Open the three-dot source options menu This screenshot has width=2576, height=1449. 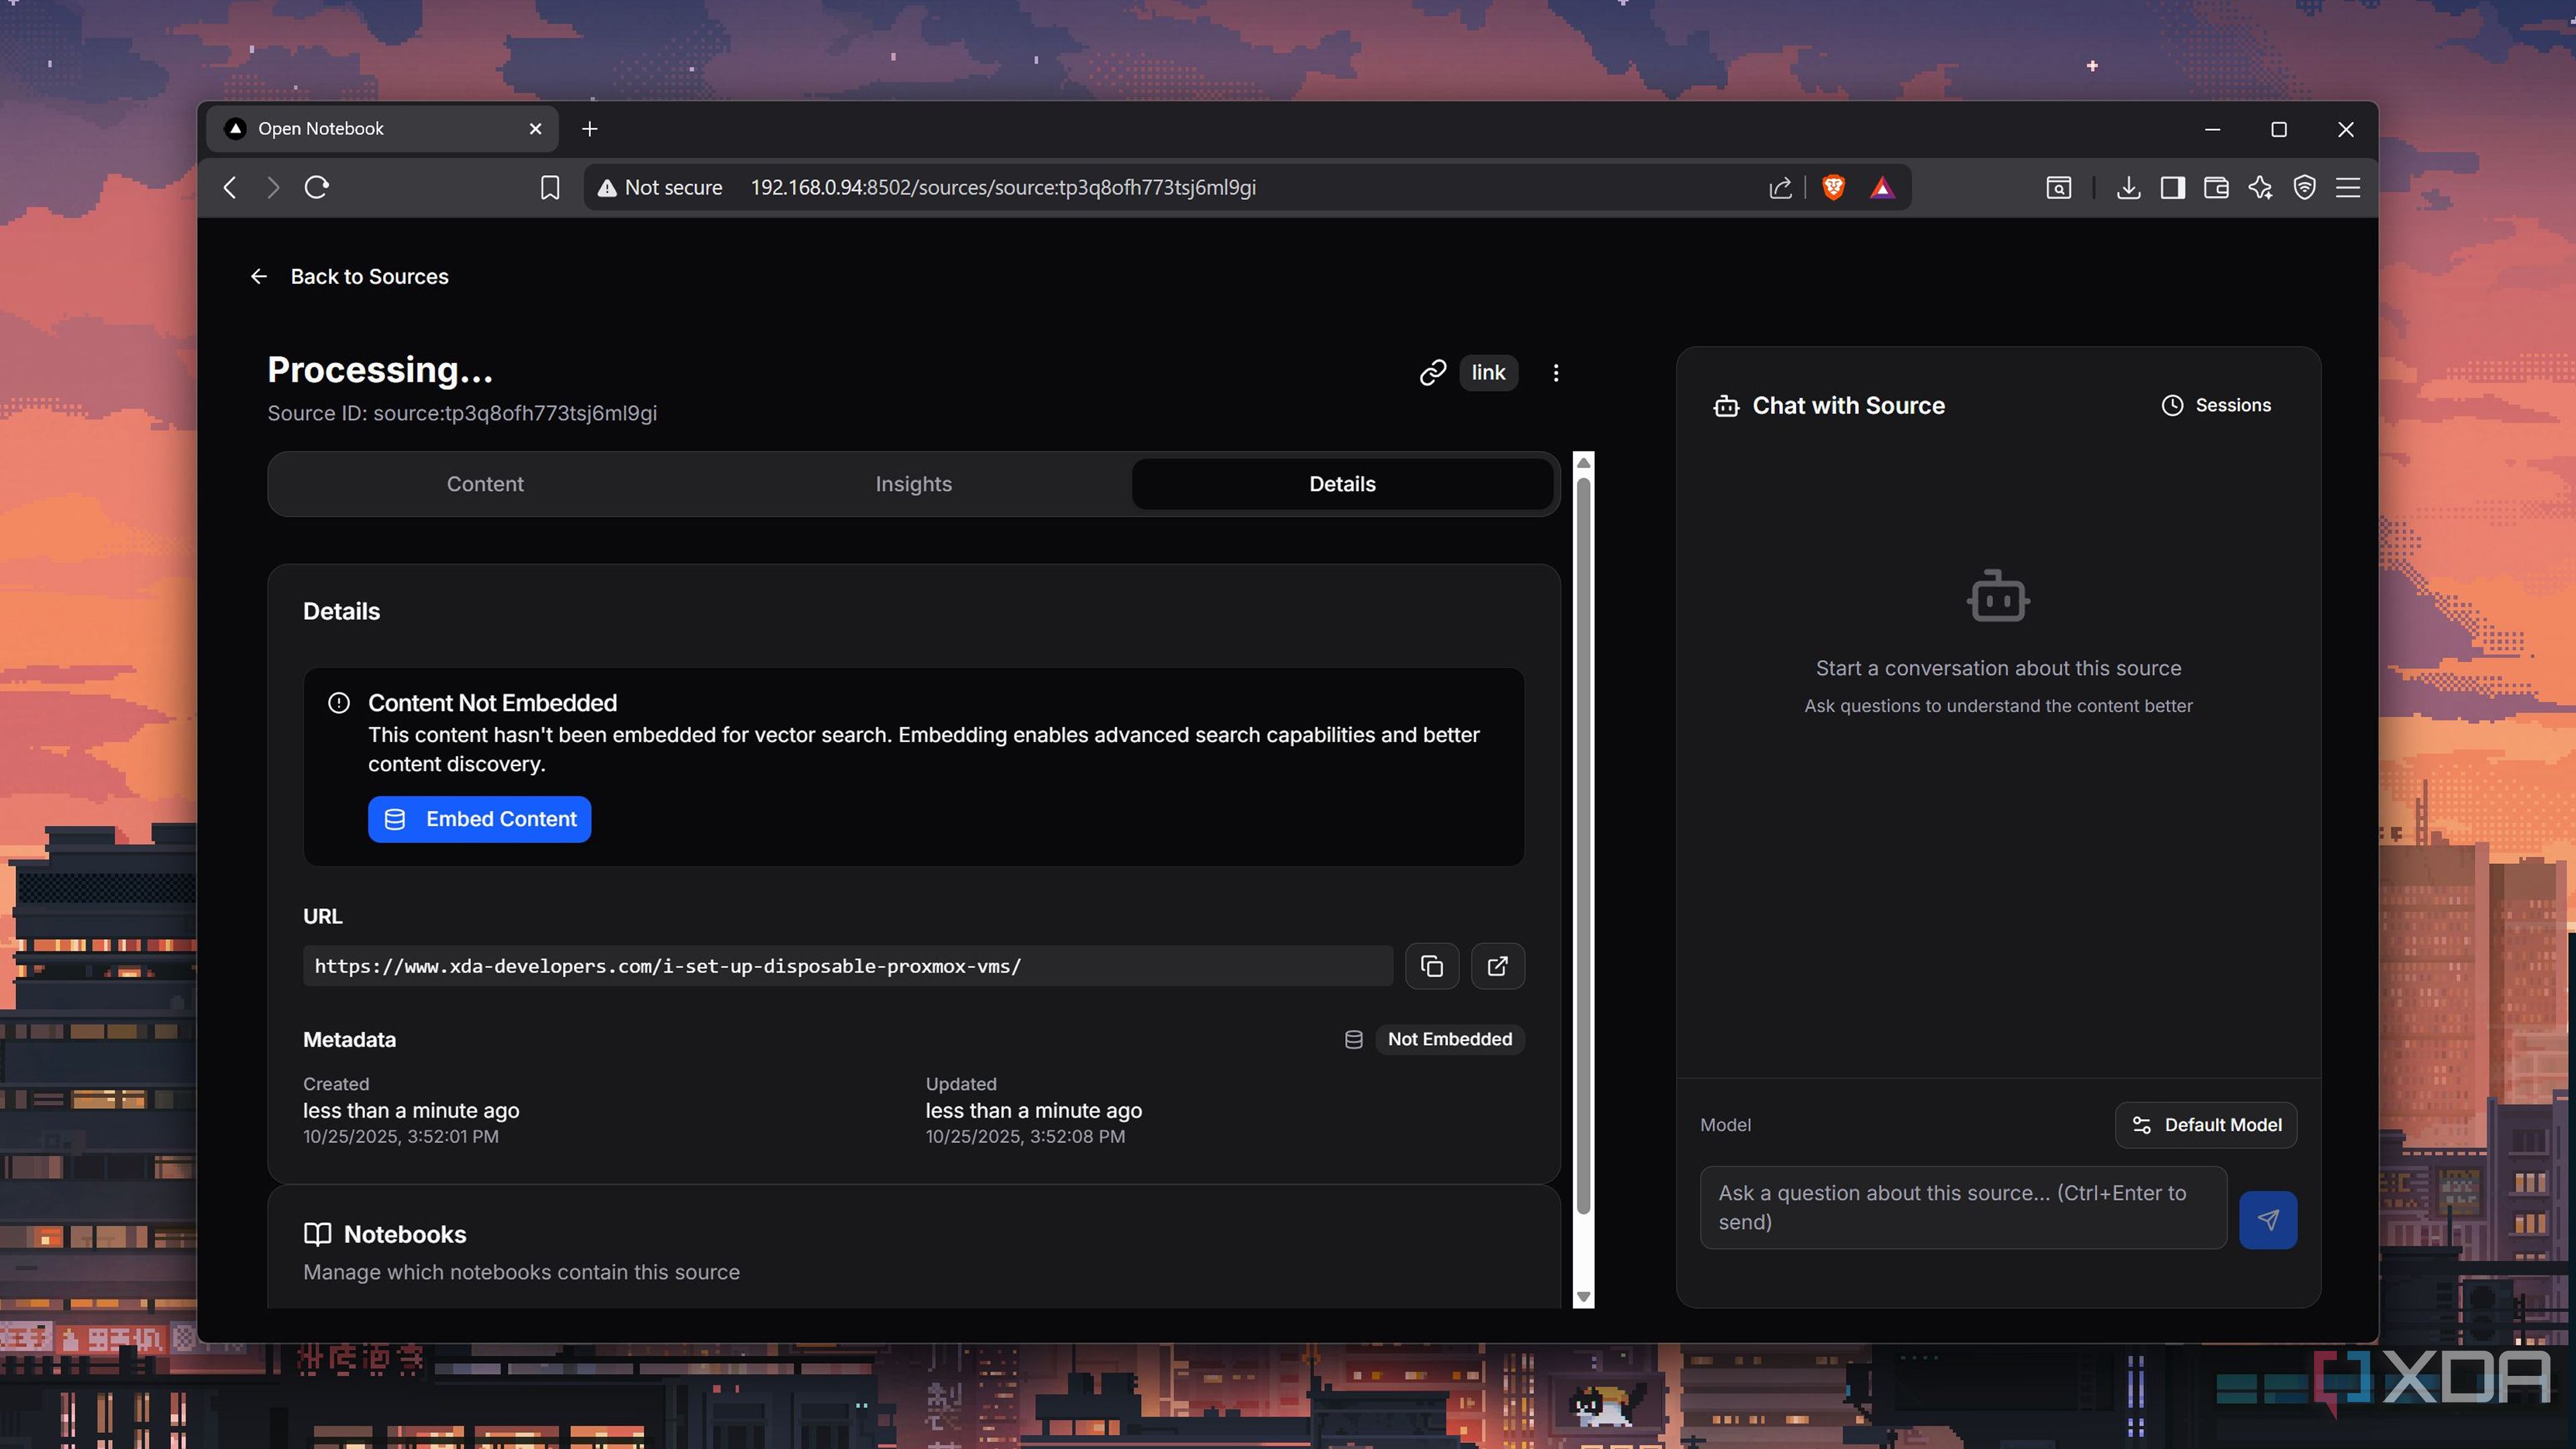pos(1555,373)
